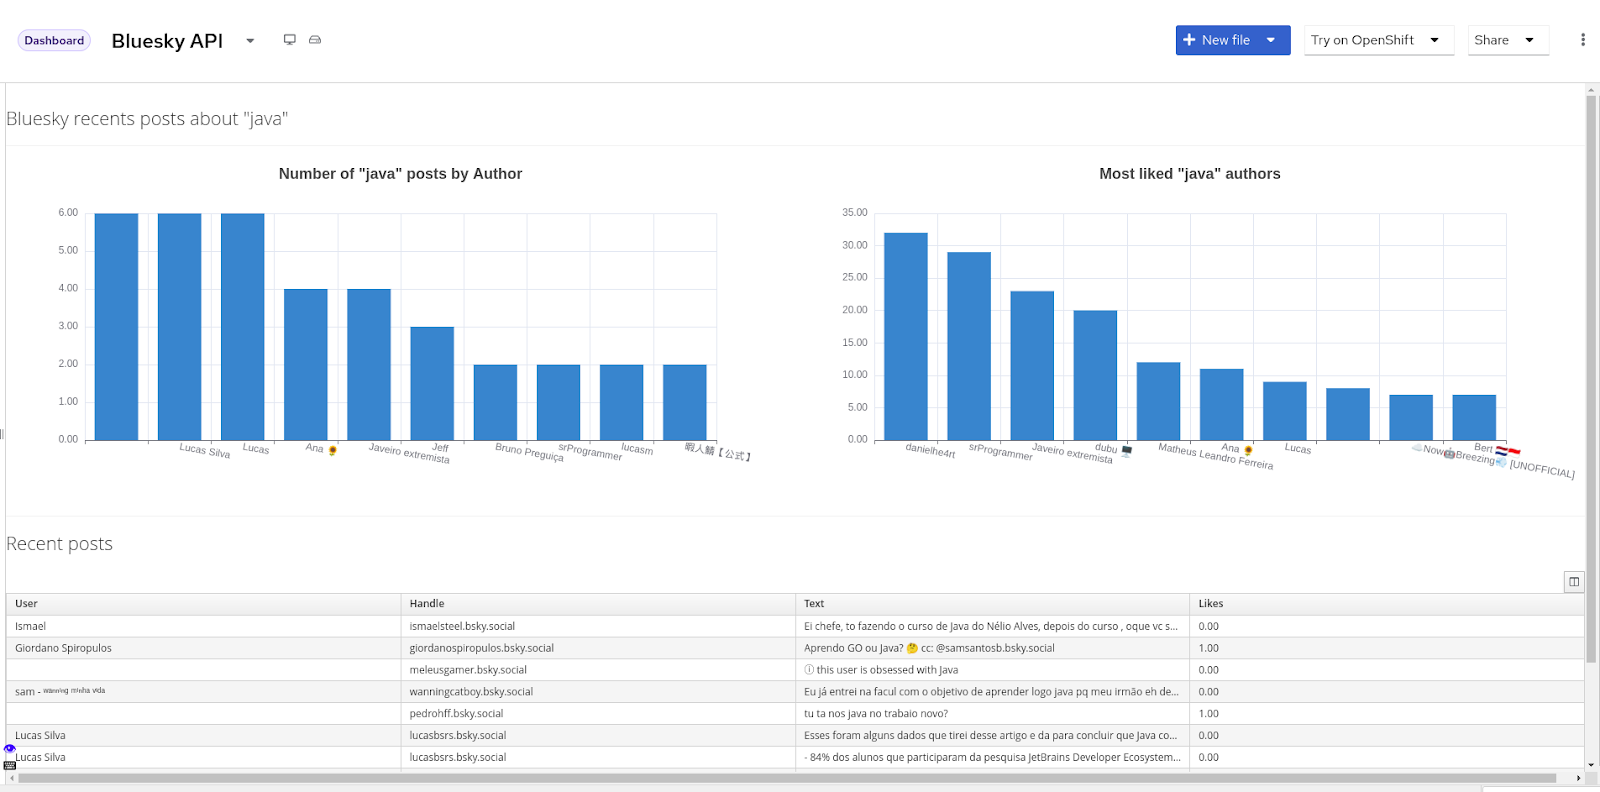Viewport: 1600px width, 792px height.
Task: Click 'Number of "java" posts by Author' chart title
Action: (x=400, y=174)
